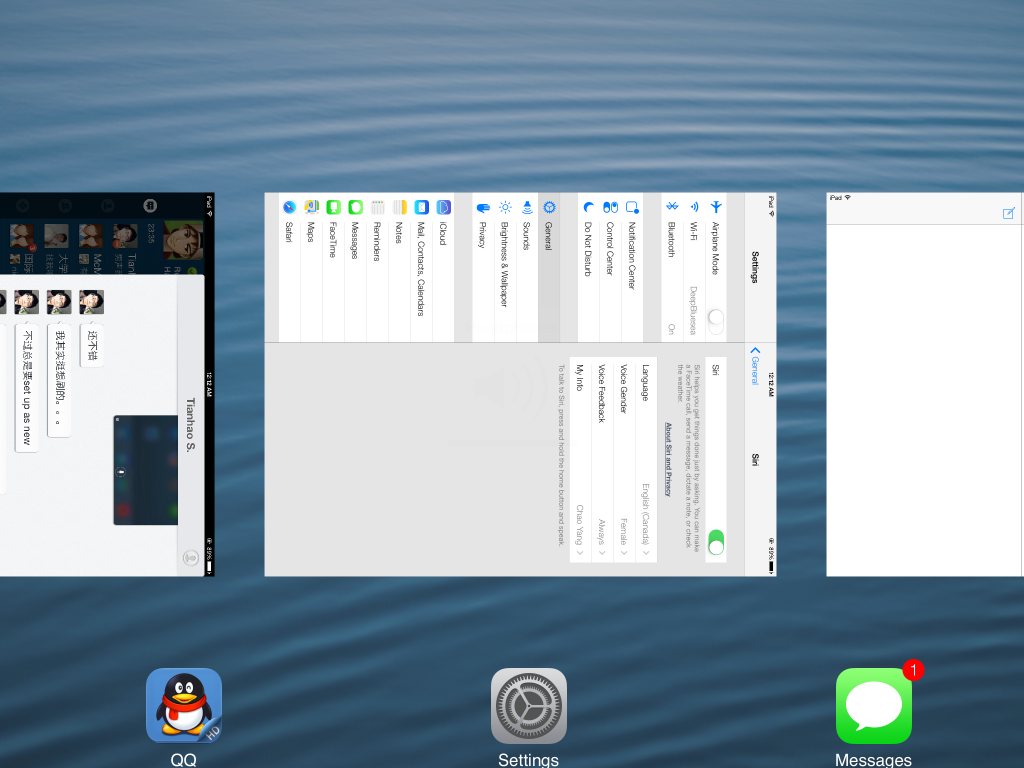The width and height of the screenshot is (1024, 768).
Task: Select the iCloud icon in Settings sidebar
Action: (443, 207)
